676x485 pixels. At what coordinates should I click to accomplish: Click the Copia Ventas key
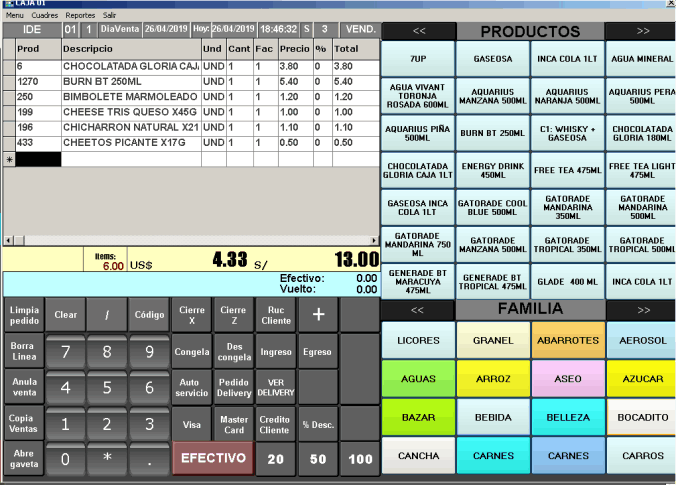[24, 423]
